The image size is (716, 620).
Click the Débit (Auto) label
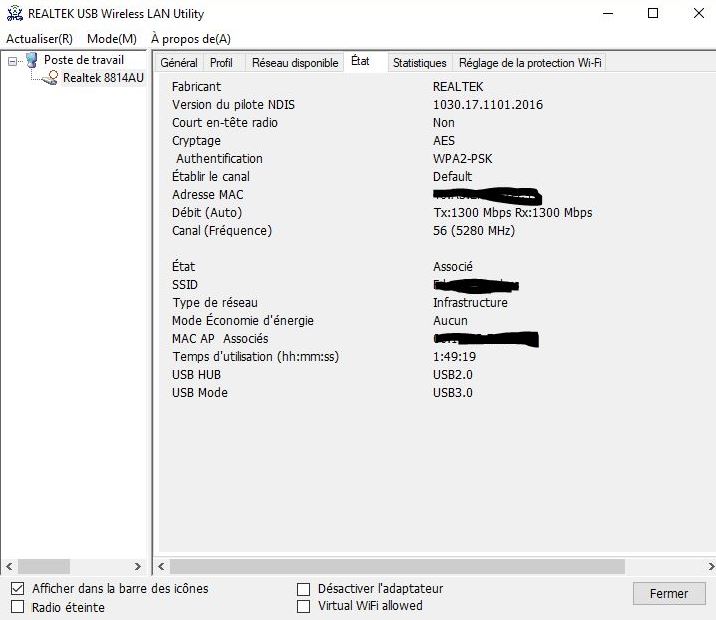tap(207, 213)
